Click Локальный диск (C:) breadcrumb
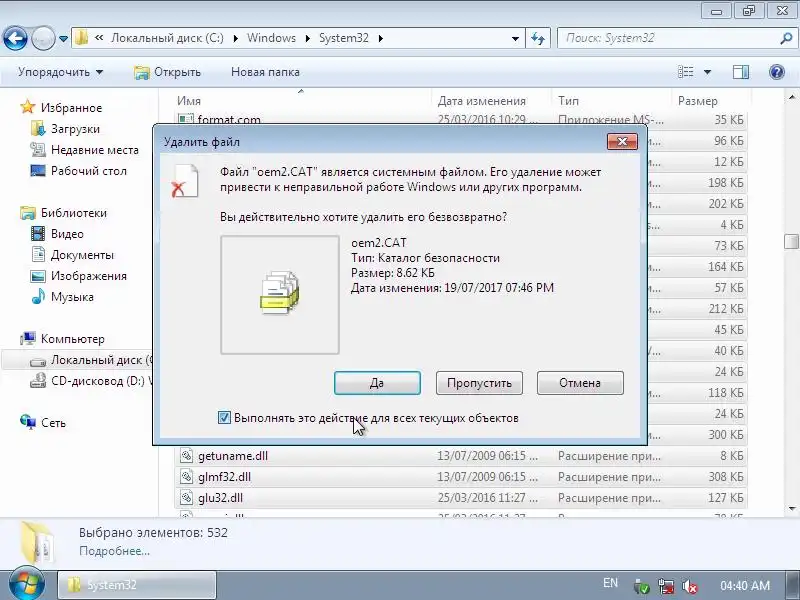 [x=167, y=38]
